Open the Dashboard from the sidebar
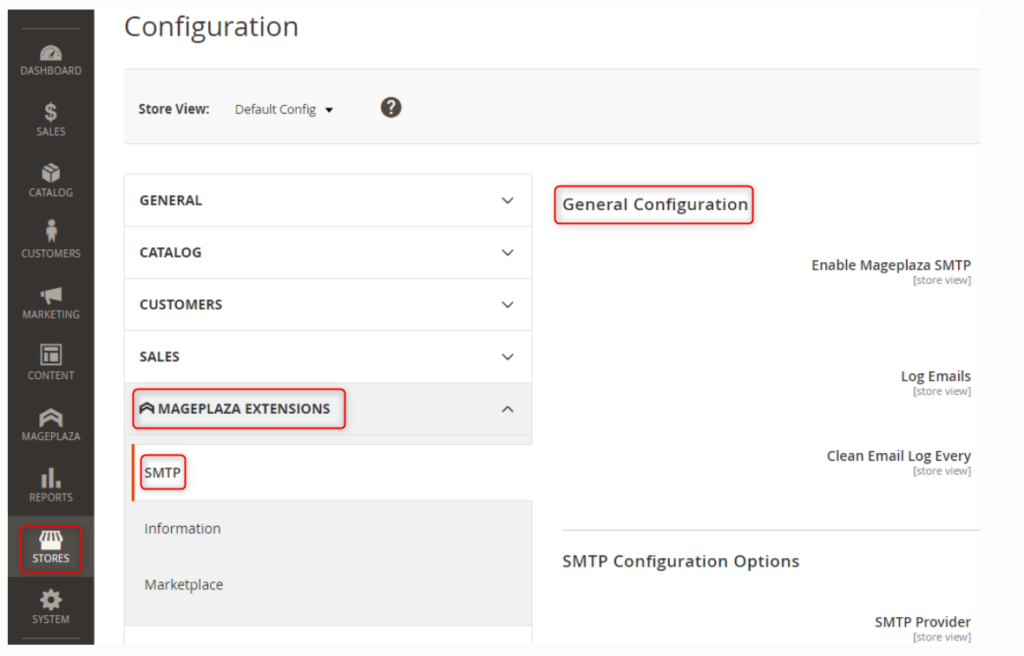Image resolution: width=1024 pixels, height=656 pixels. point(50,58)
